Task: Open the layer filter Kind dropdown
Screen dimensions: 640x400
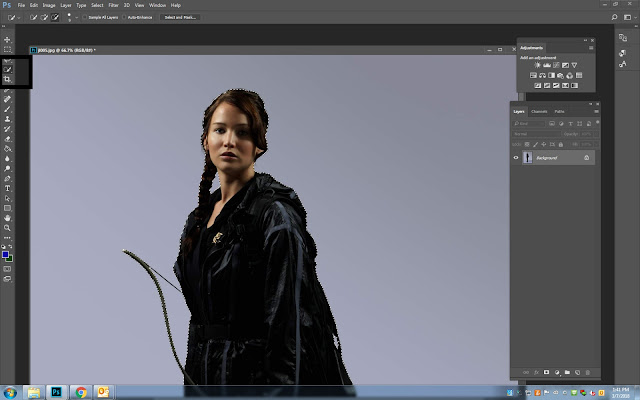Action: [529, 123]
